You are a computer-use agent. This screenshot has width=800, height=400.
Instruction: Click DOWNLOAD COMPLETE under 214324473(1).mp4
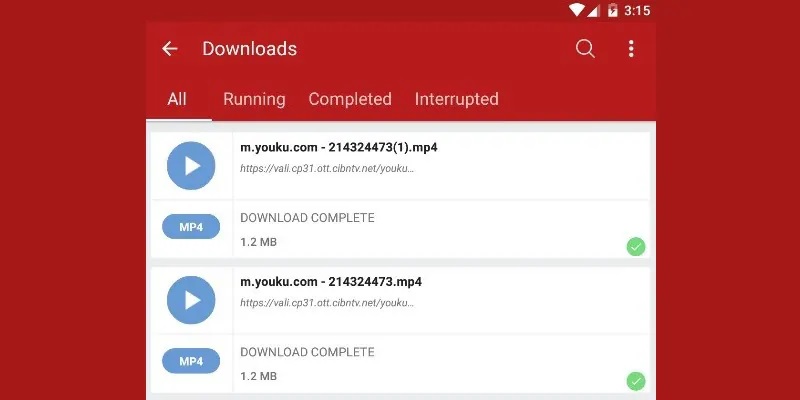(x=307, y=218)
